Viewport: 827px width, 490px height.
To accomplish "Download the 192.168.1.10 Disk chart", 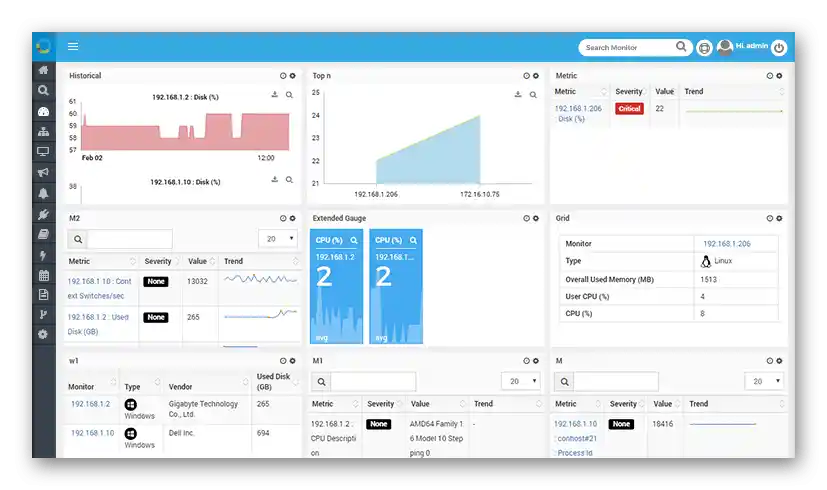I will tap(274, 179).
